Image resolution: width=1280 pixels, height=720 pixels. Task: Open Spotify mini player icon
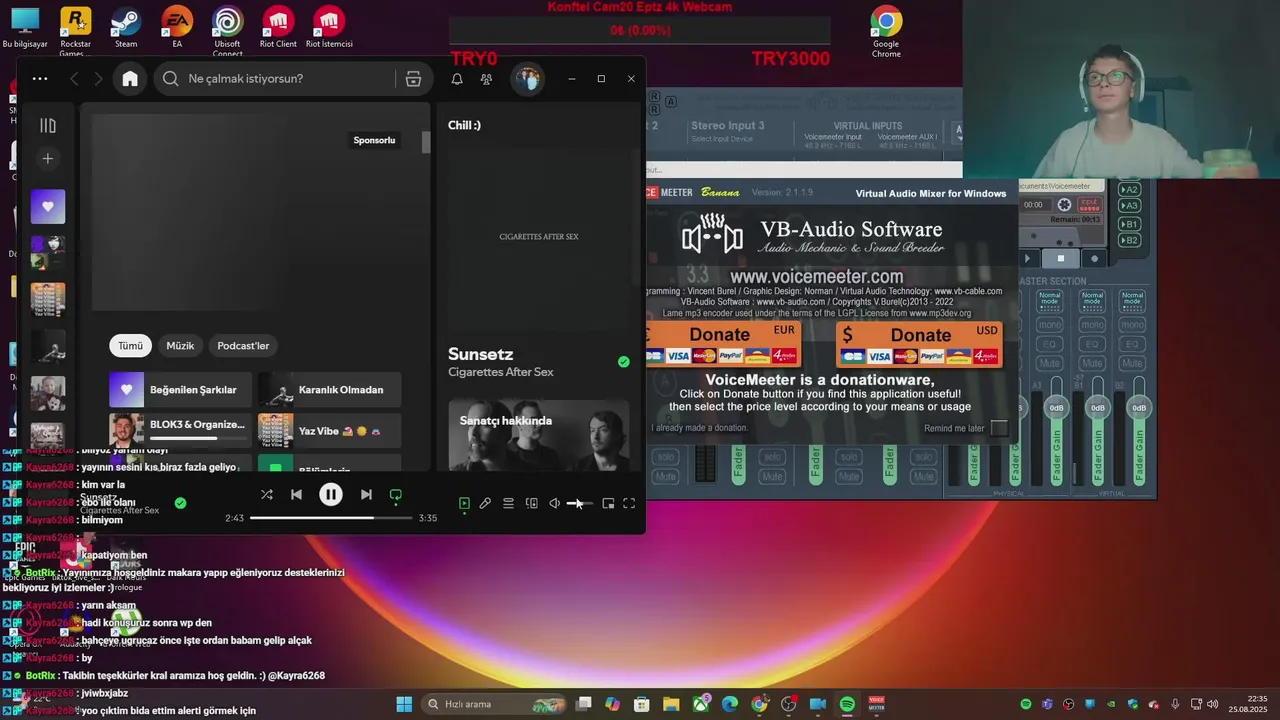click(608, 504)
